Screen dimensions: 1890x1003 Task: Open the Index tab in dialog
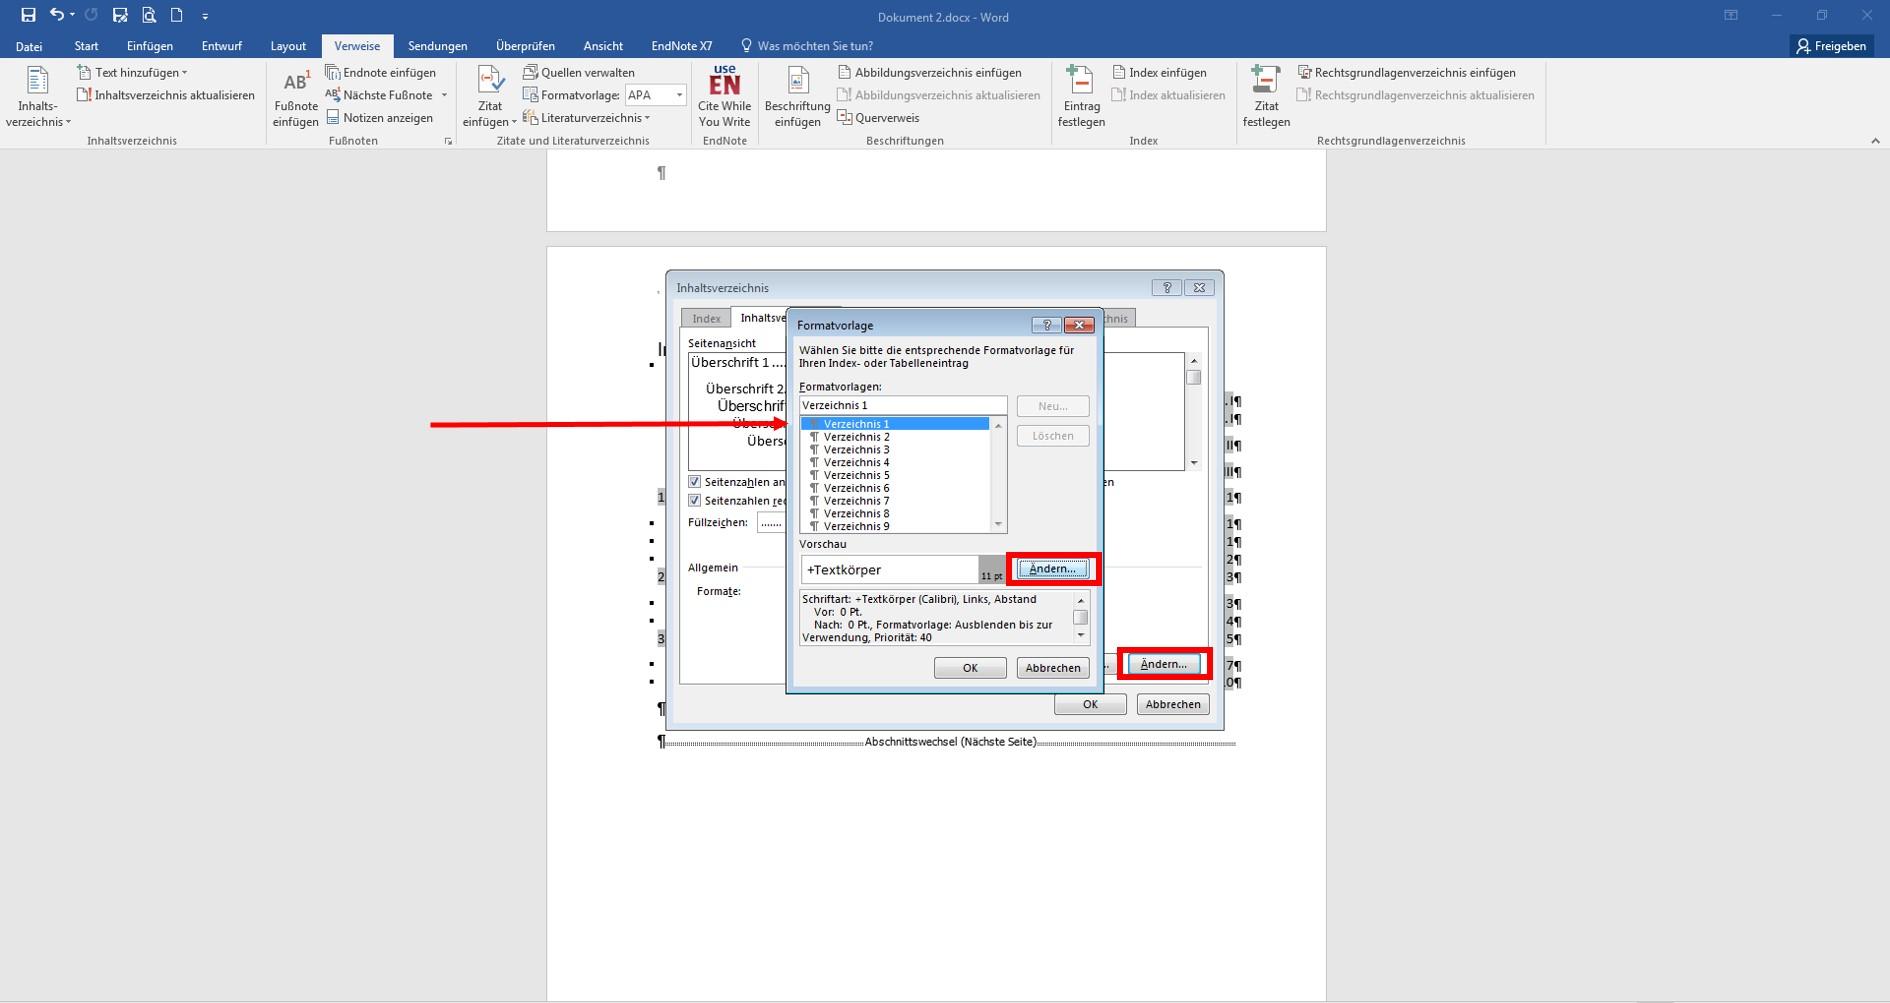tap(706, 318)
